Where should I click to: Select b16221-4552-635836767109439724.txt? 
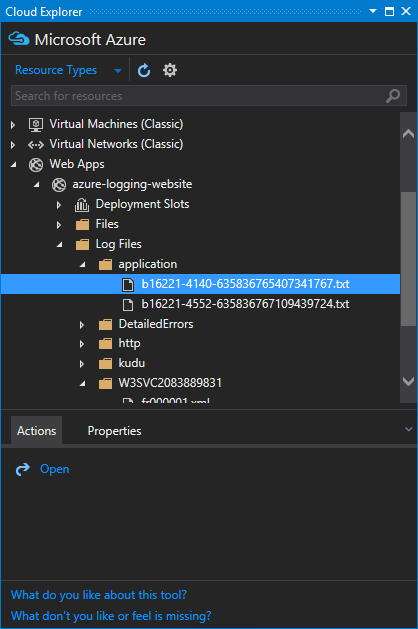pos(246,304)
